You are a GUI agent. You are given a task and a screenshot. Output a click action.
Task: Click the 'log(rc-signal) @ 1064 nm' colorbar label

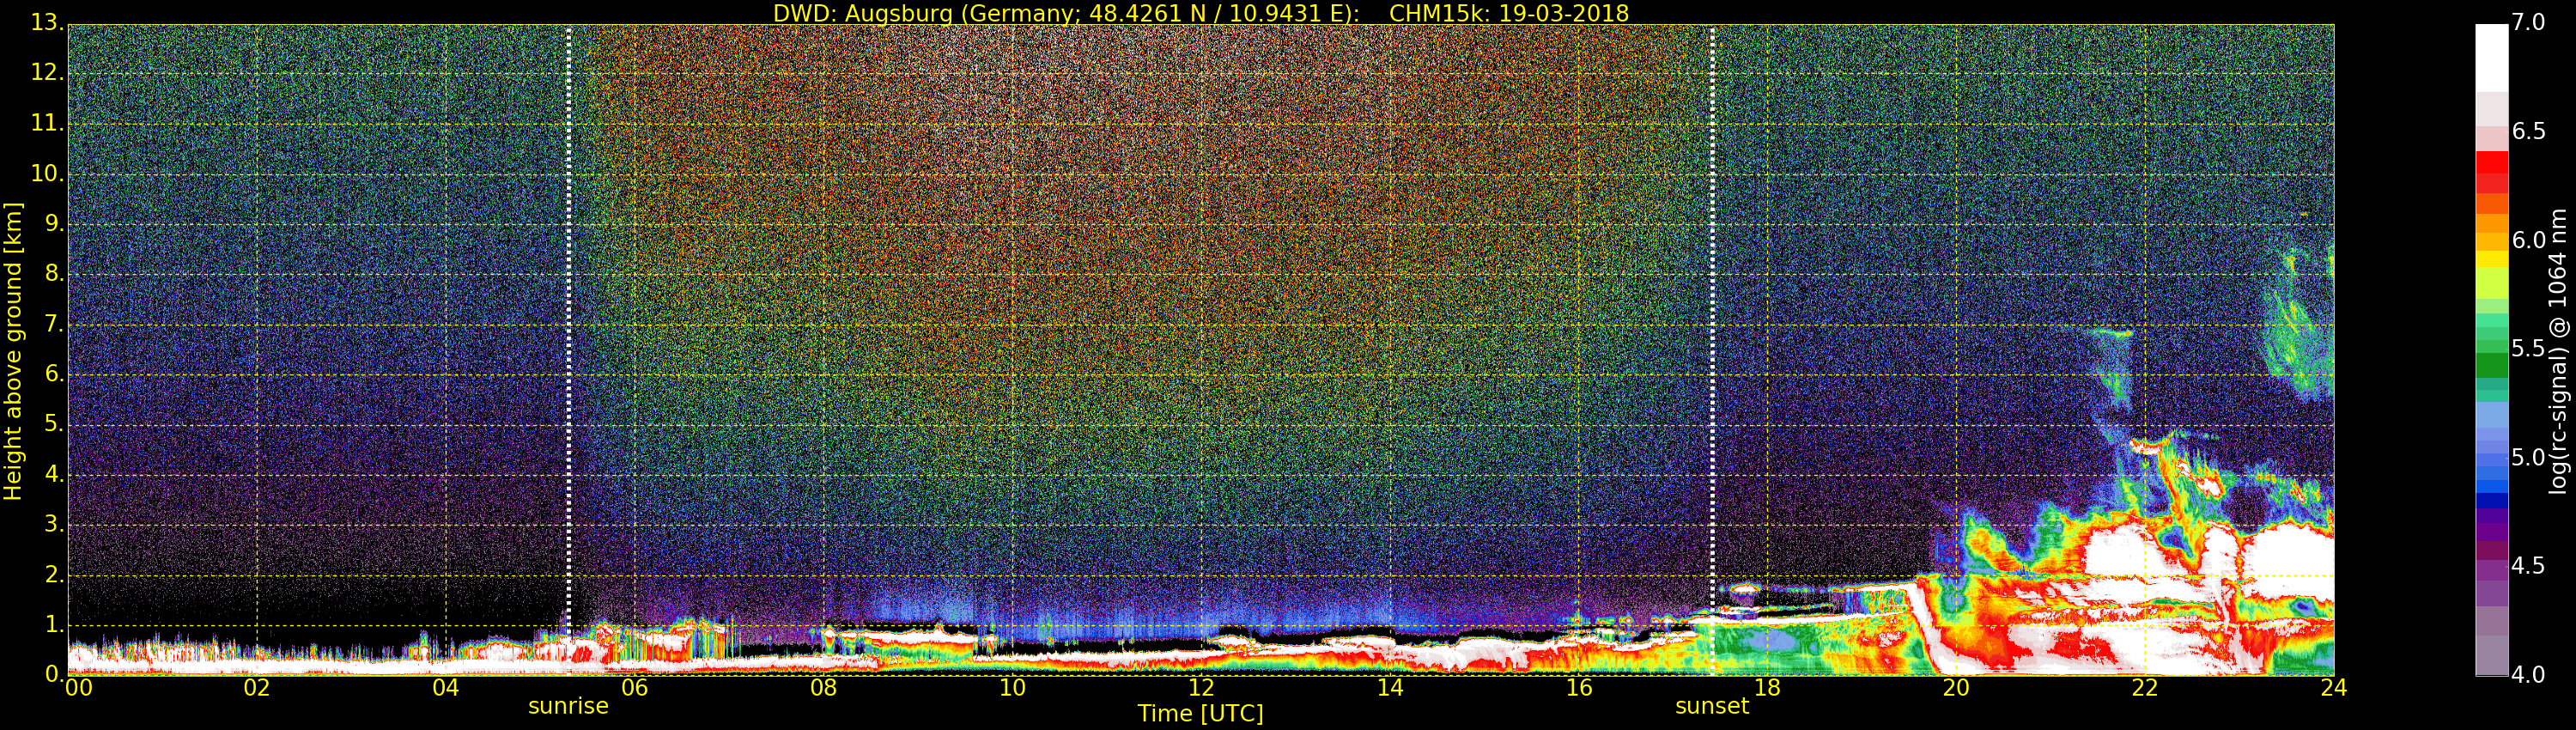pyautogui.click(x=2558, y=351)
